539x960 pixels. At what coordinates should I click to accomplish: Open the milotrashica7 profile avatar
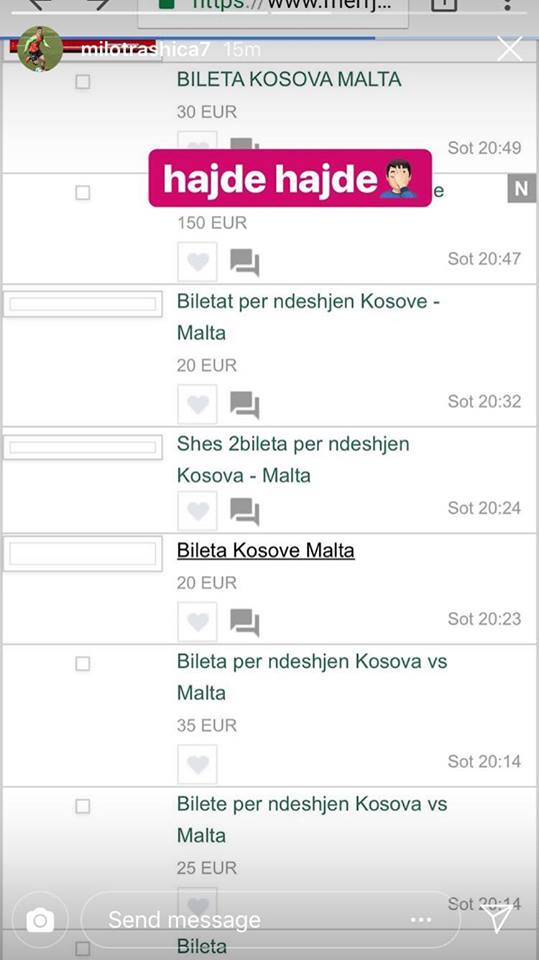(40, 48)
